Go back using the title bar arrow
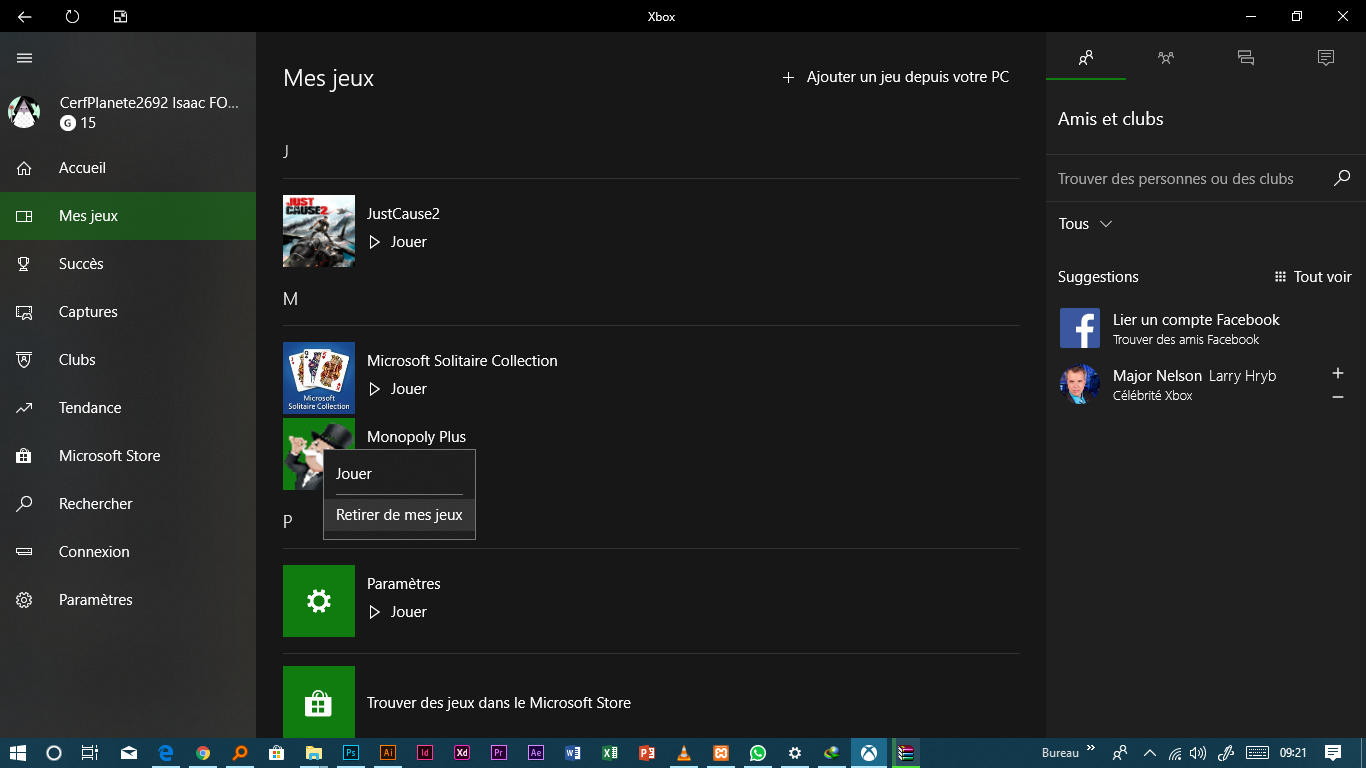 click(25, 16)
